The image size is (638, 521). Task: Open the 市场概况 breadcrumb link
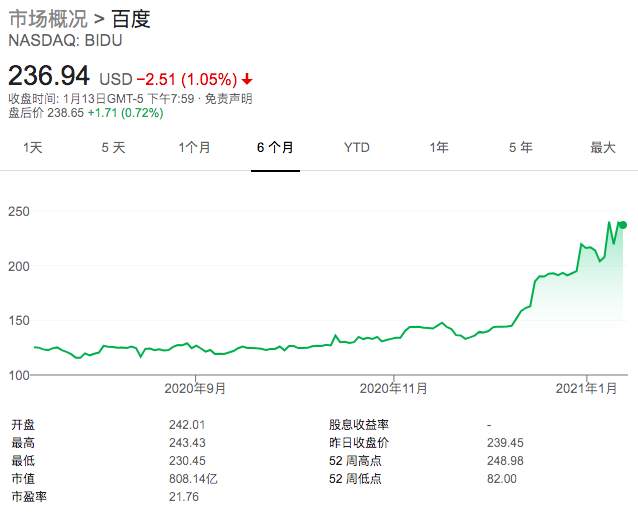[48, 19]
